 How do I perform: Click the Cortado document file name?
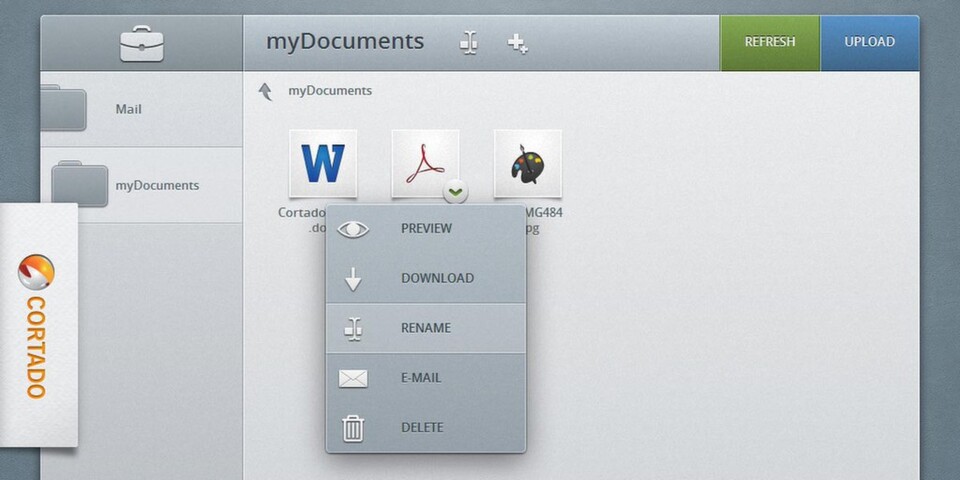[x=302, y=220]
